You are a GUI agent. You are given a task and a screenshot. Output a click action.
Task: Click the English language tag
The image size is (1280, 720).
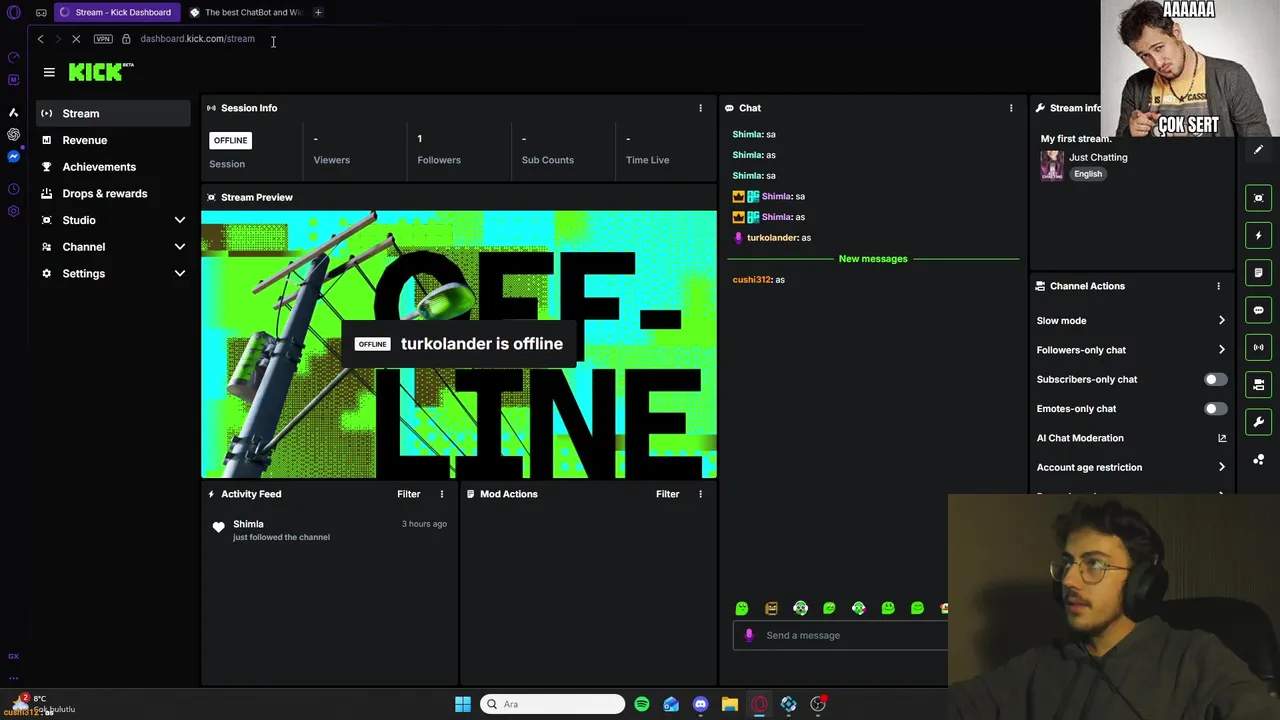coord(1088,174)
